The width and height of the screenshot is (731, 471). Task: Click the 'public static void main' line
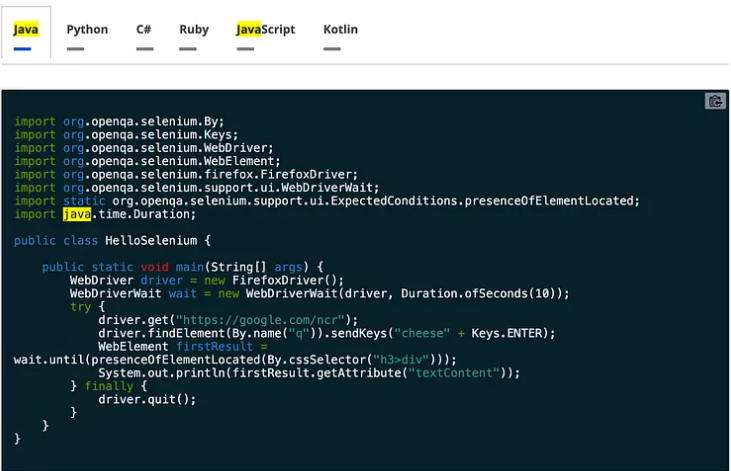[183, 267]
